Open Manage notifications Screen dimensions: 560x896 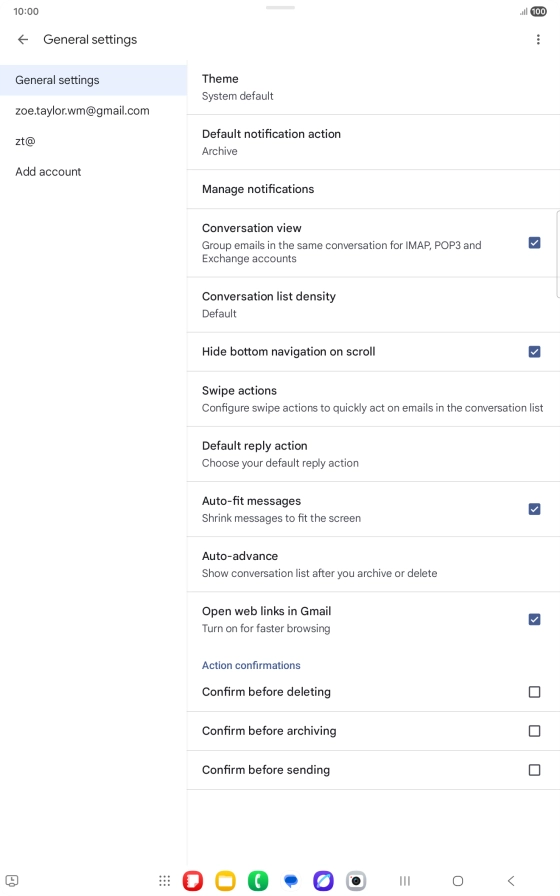tap(373, 189)
